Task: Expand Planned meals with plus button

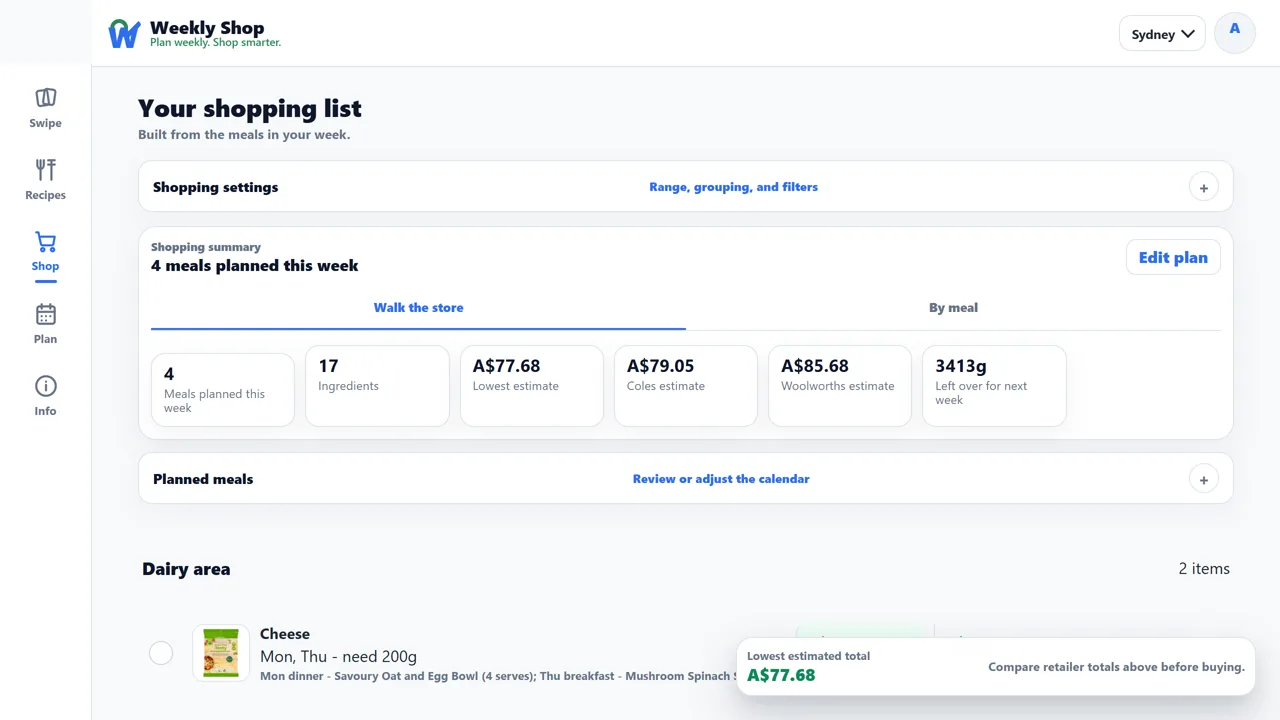Action: point(1204,479)
